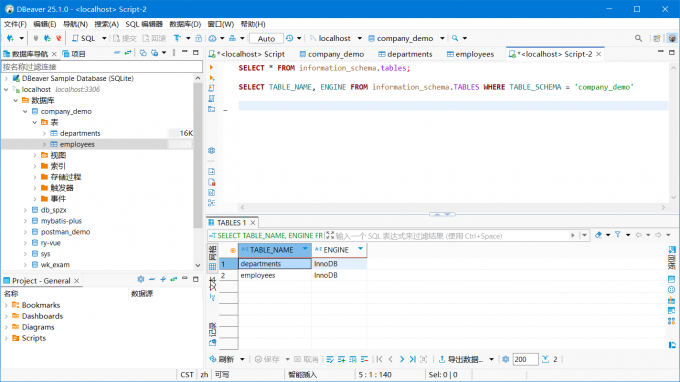This screenshot has width=680, height=382.
Task: Click the link with editor arrows icon
Action: (x=128, y=53)
